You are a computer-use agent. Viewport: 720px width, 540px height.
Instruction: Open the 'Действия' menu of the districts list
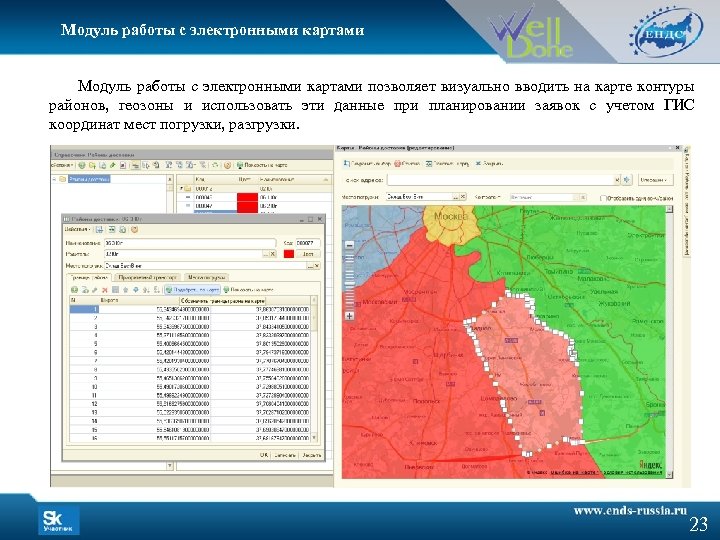click(62, 165)
